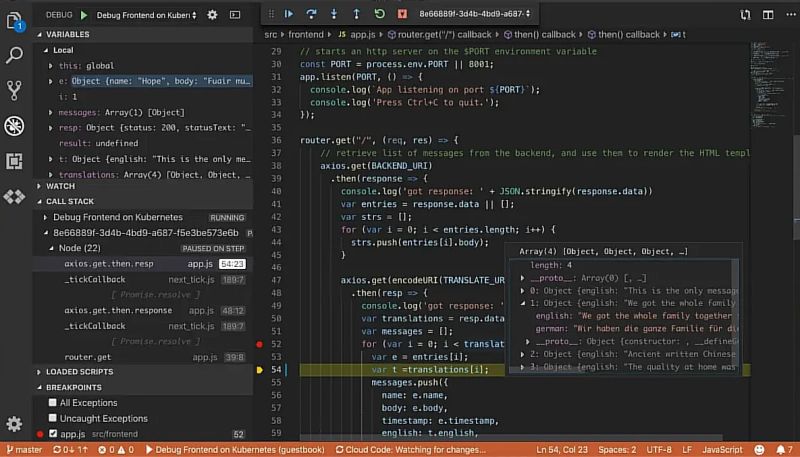The width and height of the screenshot is (800, 457).
Task: Start debugging with the green play button
Action: coord(84,15)
